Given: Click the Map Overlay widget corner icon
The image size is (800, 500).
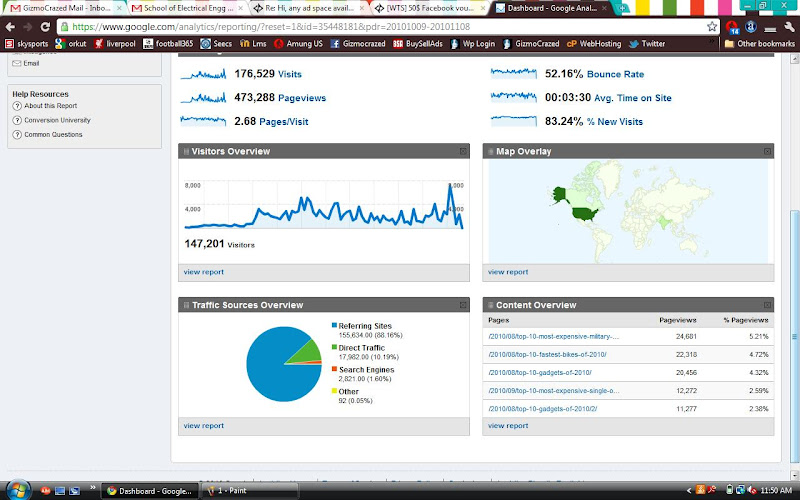Looking at the screenshot, I should (767, 151).
